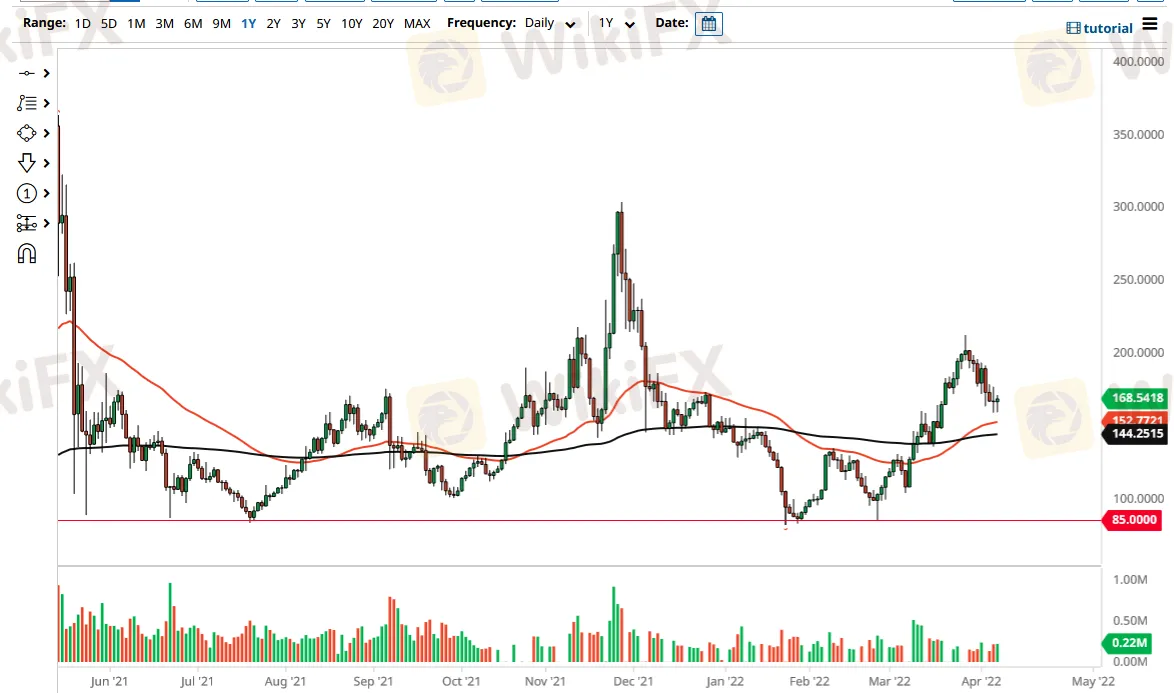The image size is (1174, 693).
Task: Select the line drawing tool icon
Action: 27,74
